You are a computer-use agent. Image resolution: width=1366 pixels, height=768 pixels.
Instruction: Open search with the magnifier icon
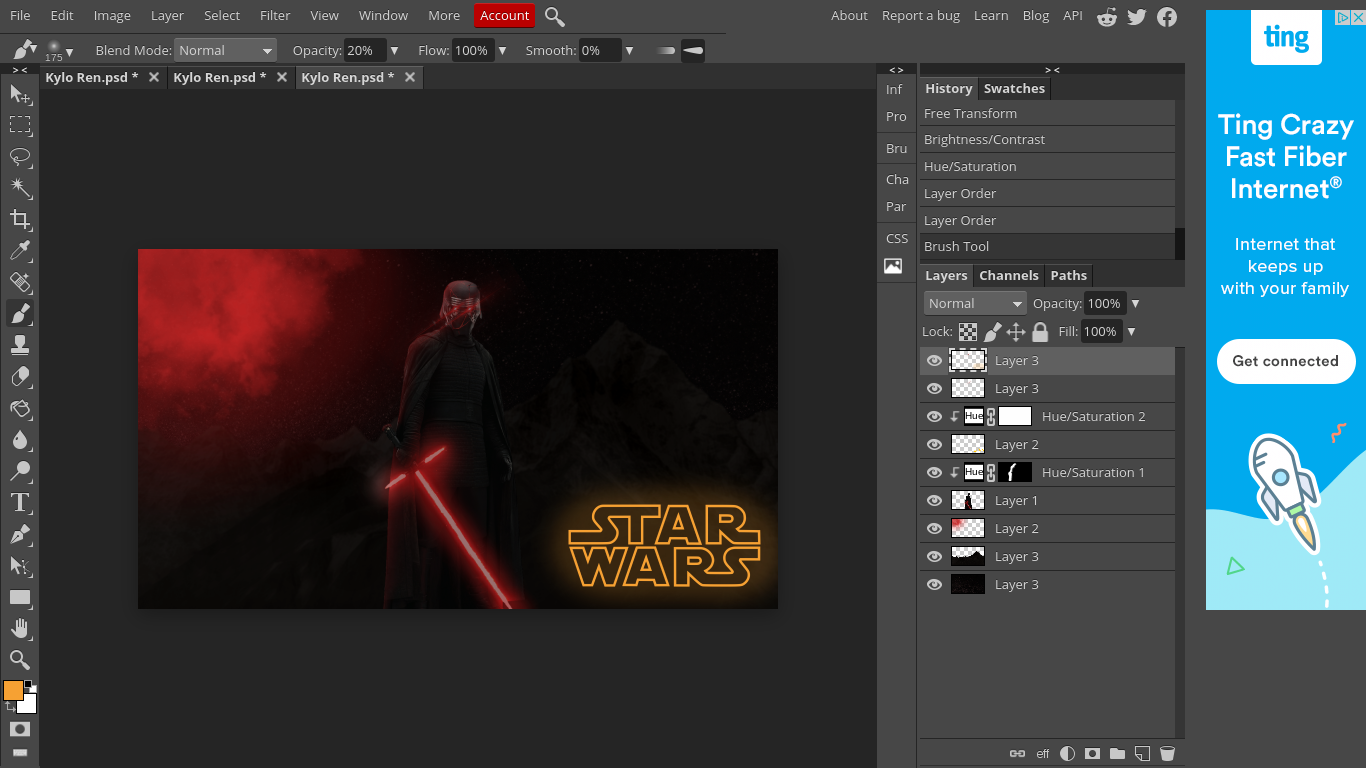(555, 16)
